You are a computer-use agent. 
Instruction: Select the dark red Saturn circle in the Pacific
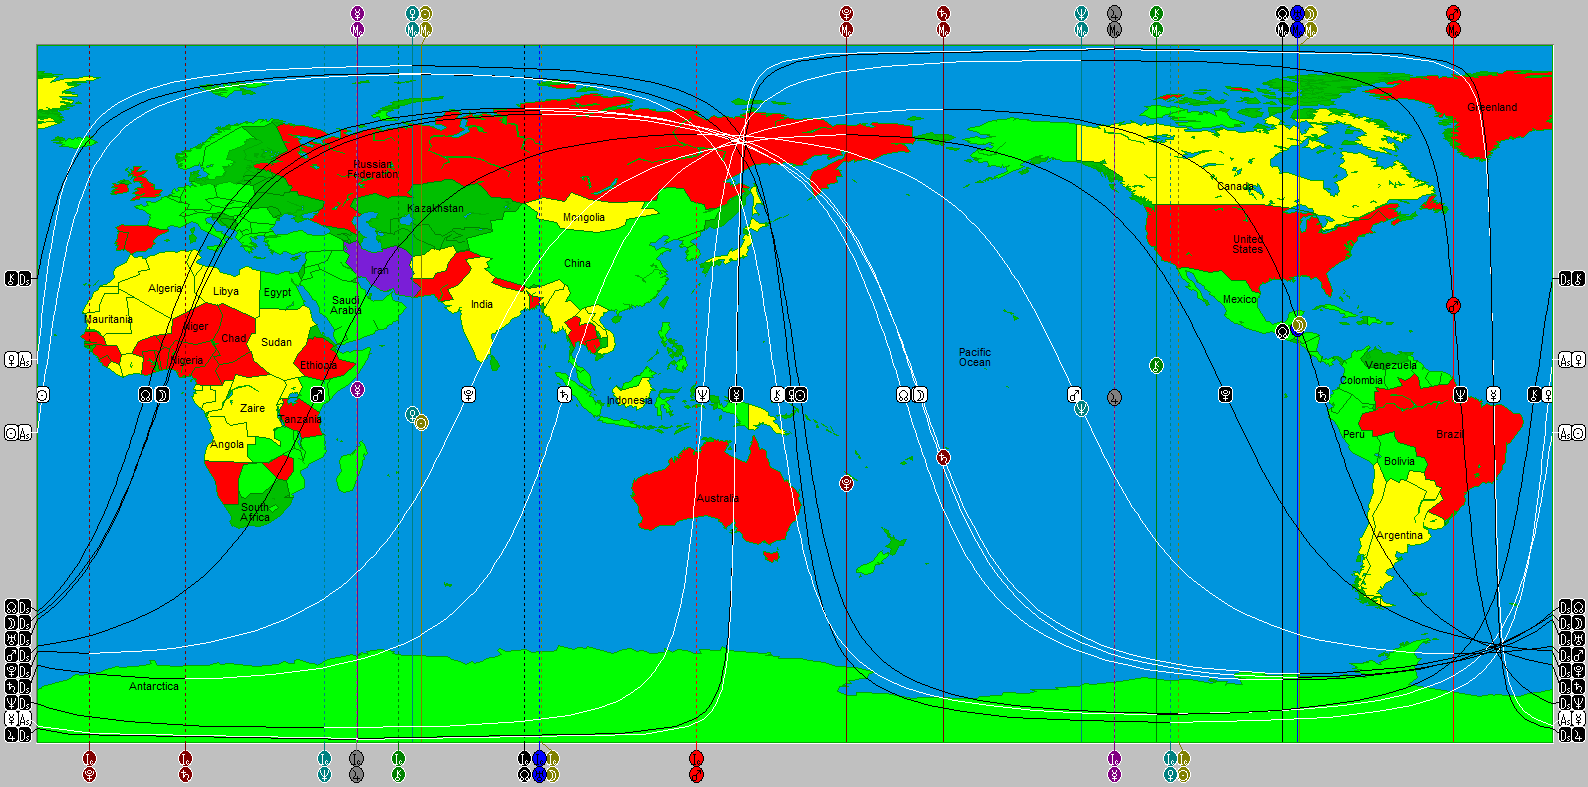(x=943, y=458)
